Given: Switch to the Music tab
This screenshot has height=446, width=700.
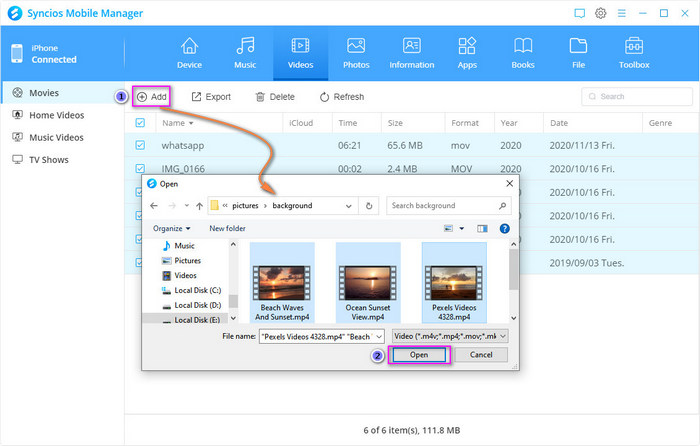Looking at the screenshot, I should coord(245,53).
